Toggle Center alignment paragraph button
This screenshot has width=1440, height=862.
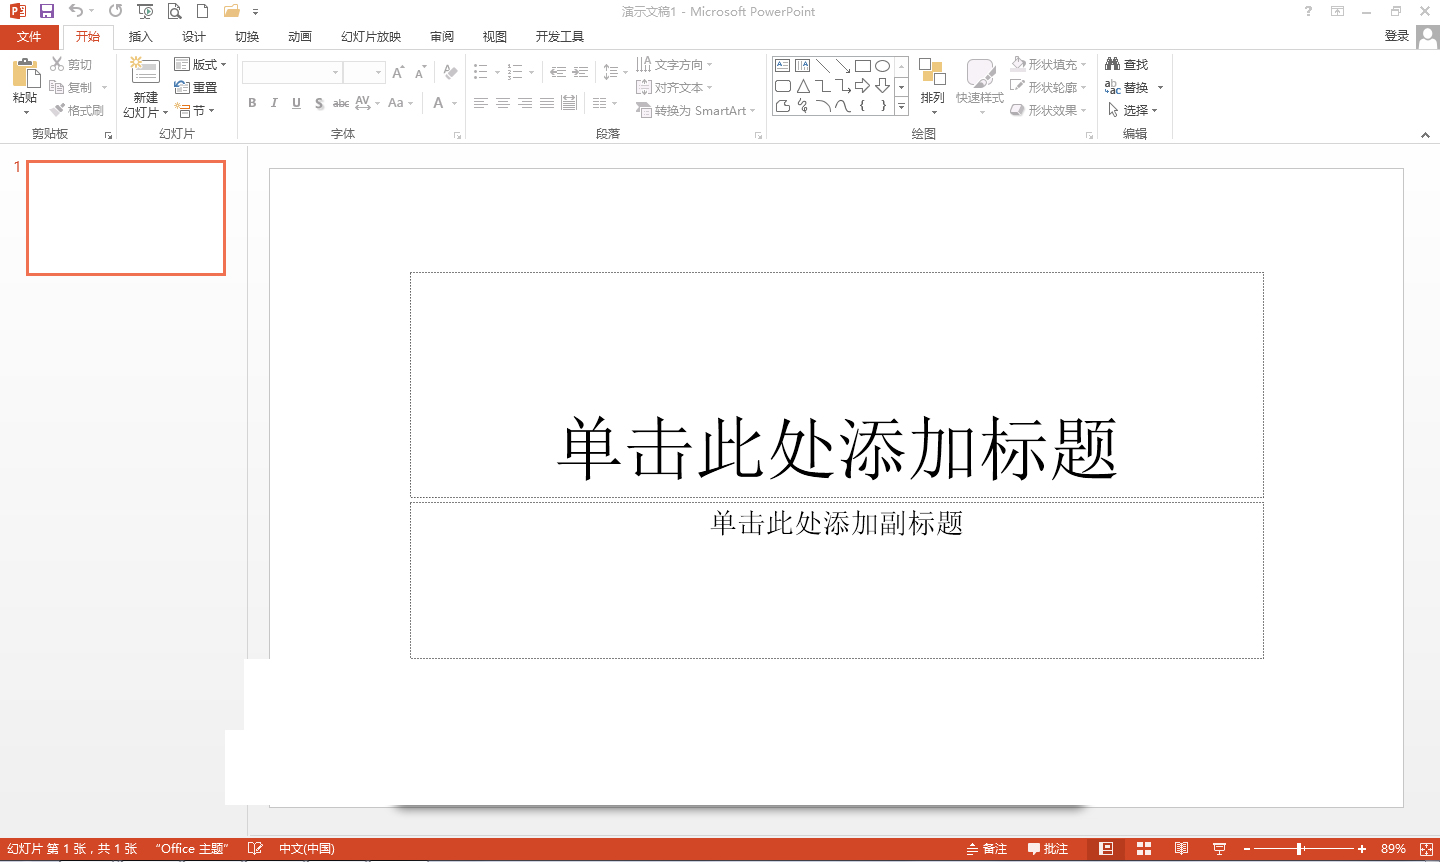pos(503,103)
